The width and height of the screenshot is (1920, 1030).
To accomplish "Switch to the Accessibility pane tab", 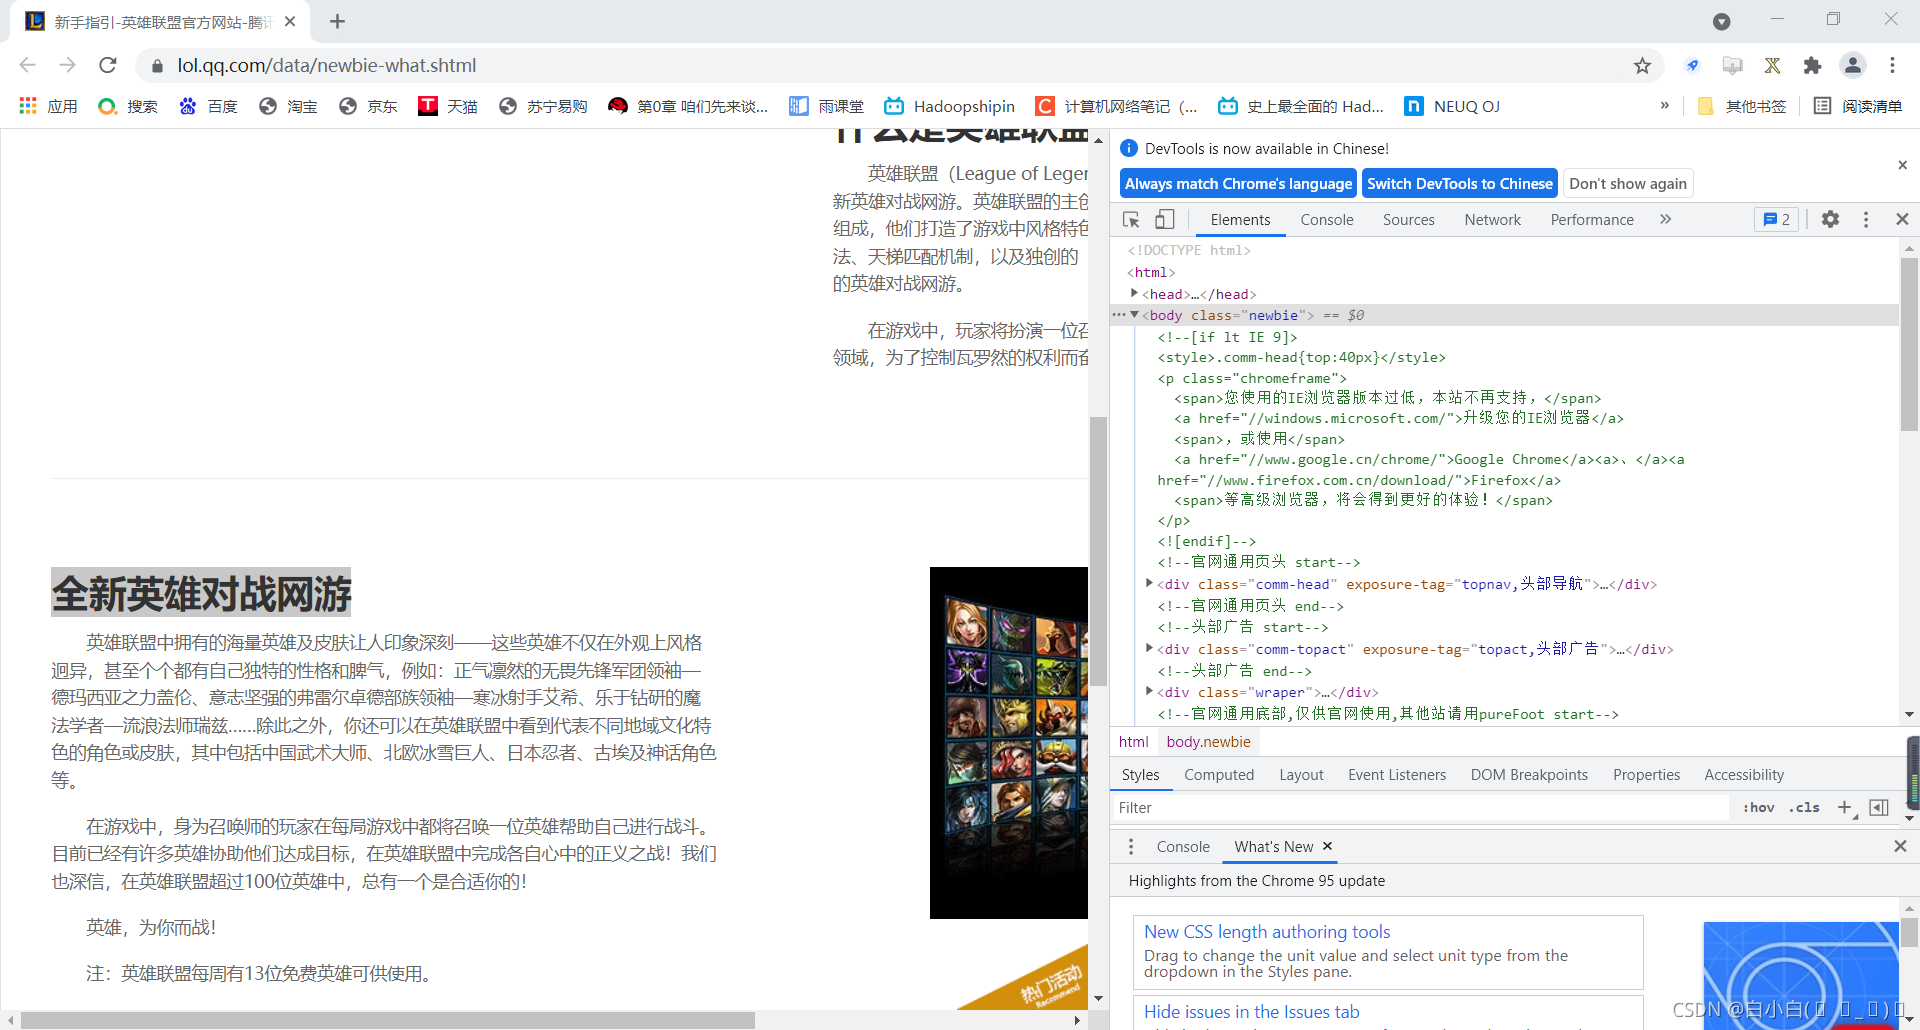I will point(1744,775).
